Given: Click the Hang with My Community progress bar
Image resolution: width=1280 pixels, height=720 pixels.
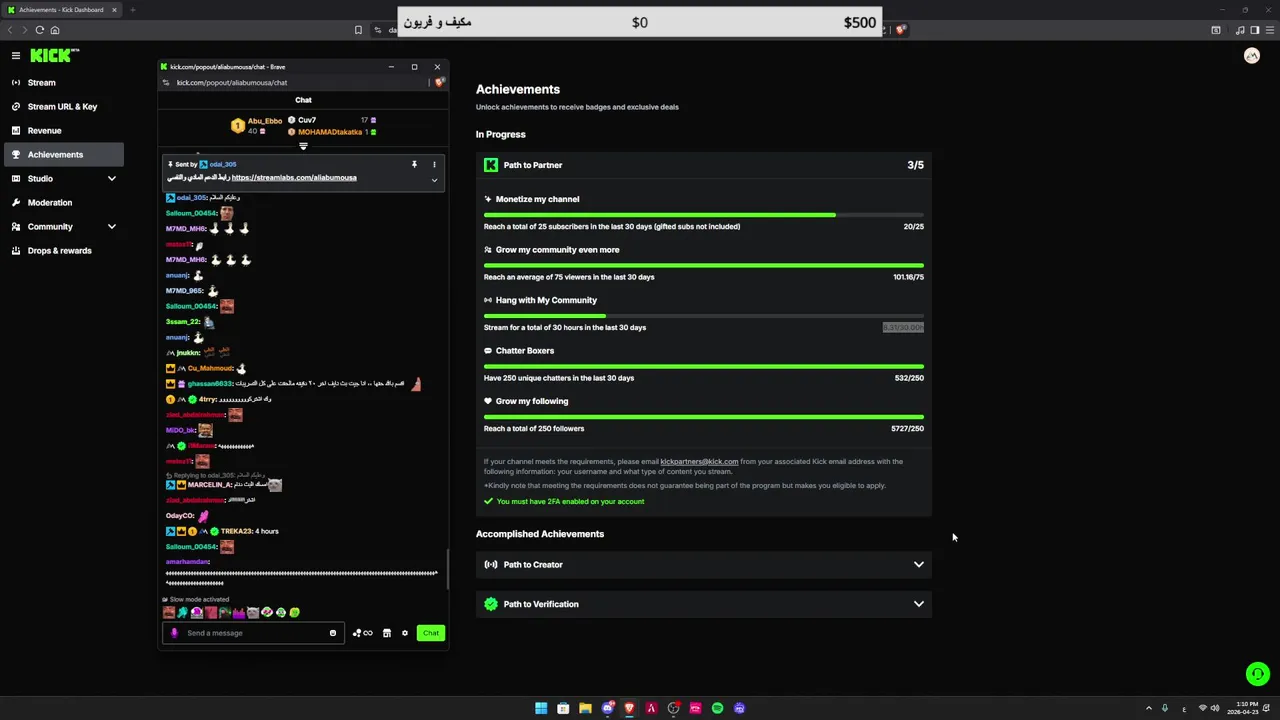Looking at the screenshot, I should (x=704, y=316).
